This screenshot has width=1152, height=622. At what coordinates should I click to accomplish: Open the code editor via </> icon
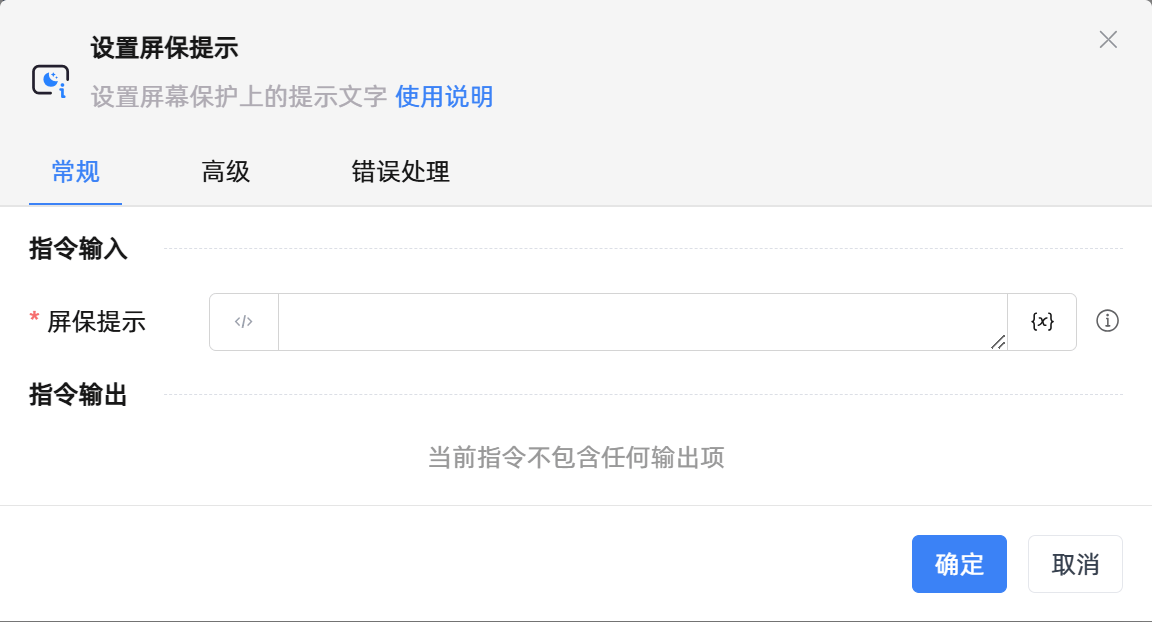pos(243,321)
